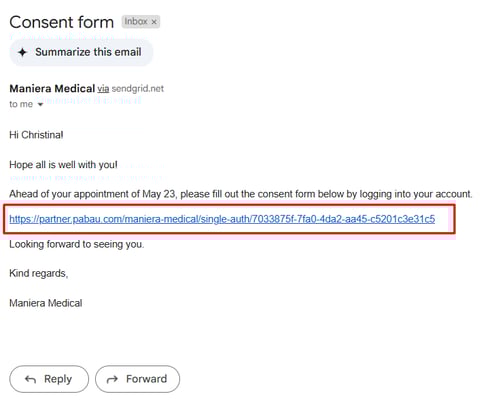496x413 pixels.
Task: Click the "Hi Christina!" greeting line
Action: tap(36, 135)
